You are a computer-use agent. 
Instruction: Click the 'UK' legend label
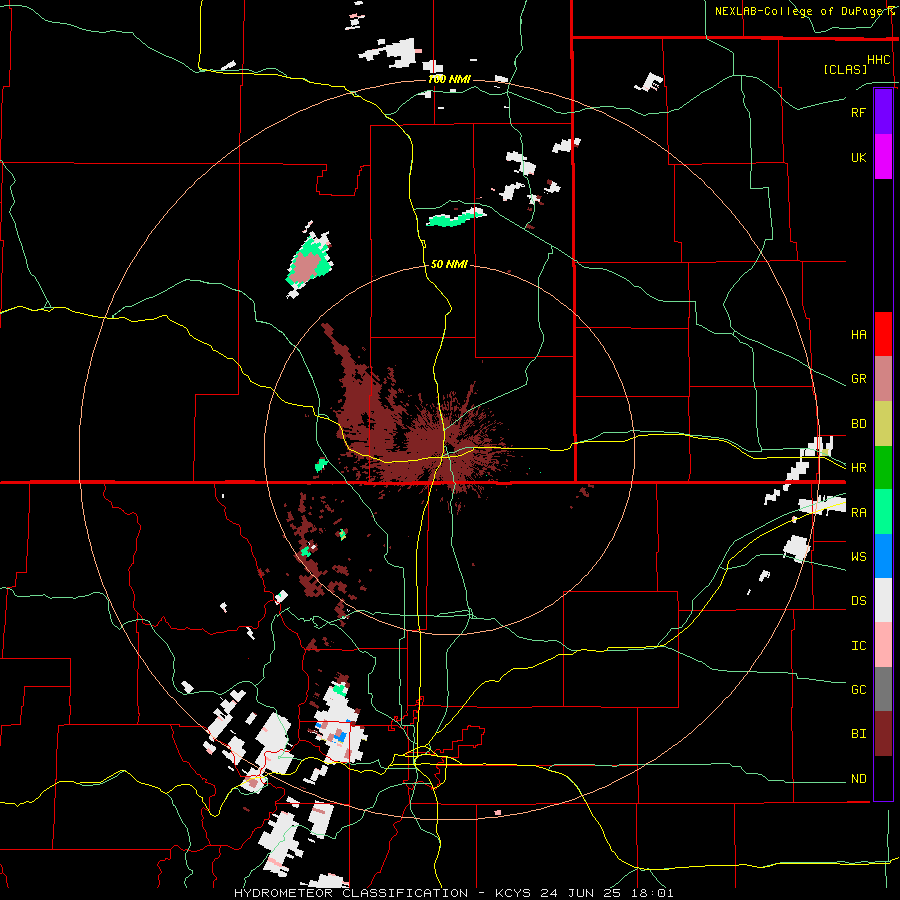click(x=858, y=157)
